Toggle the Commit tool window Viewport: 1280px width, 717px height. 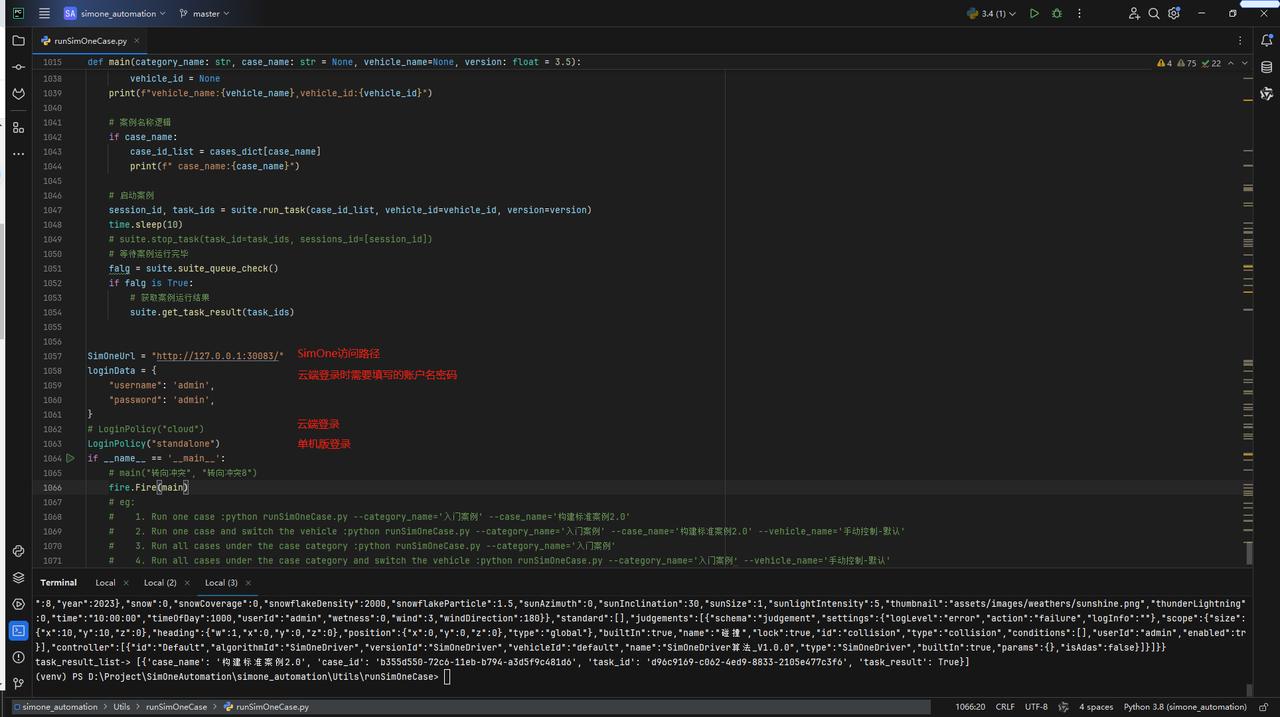pos(18,67)
